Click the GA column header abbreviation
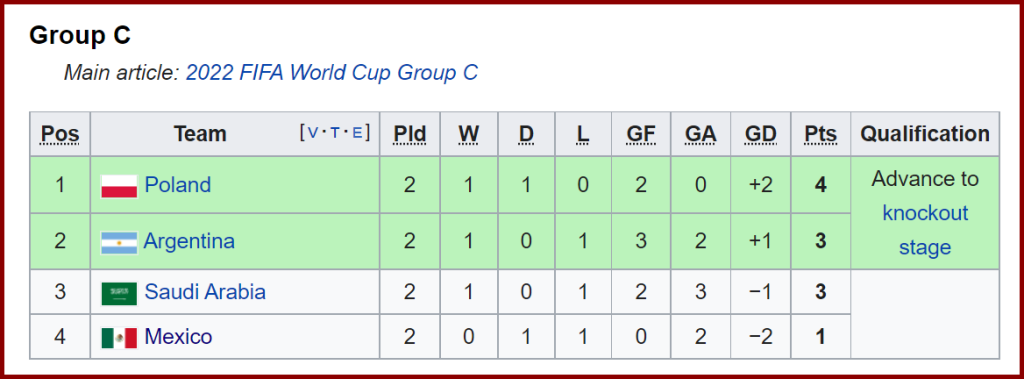This screenshot has height=379, width=1024. tap(701, 134)
